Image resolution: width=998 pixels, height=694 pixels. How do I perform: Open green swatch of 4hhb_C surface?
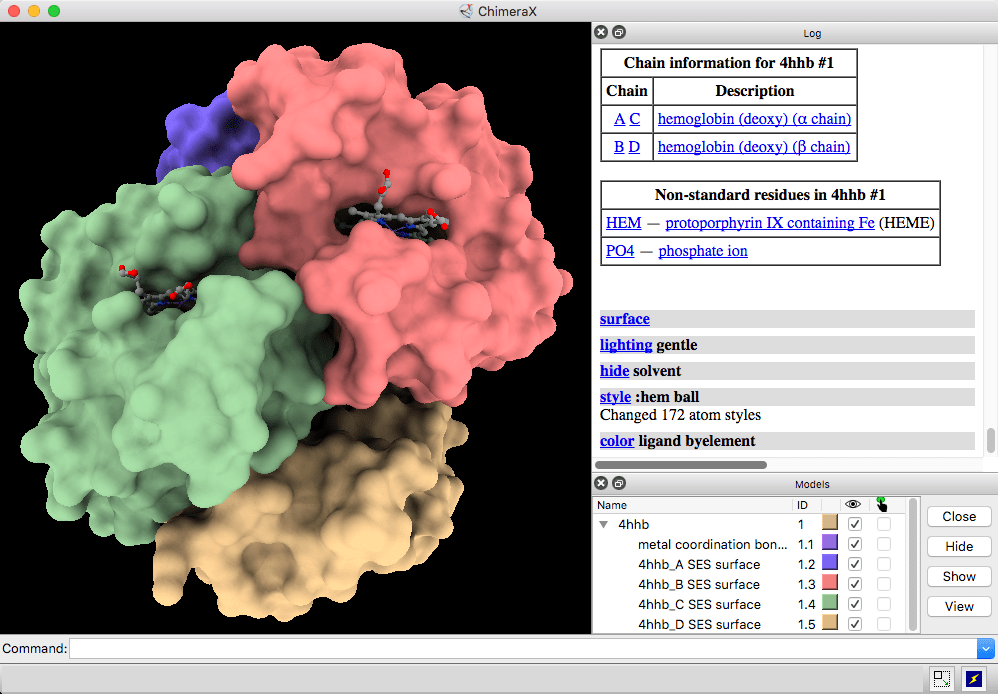[x=829, y=602]
